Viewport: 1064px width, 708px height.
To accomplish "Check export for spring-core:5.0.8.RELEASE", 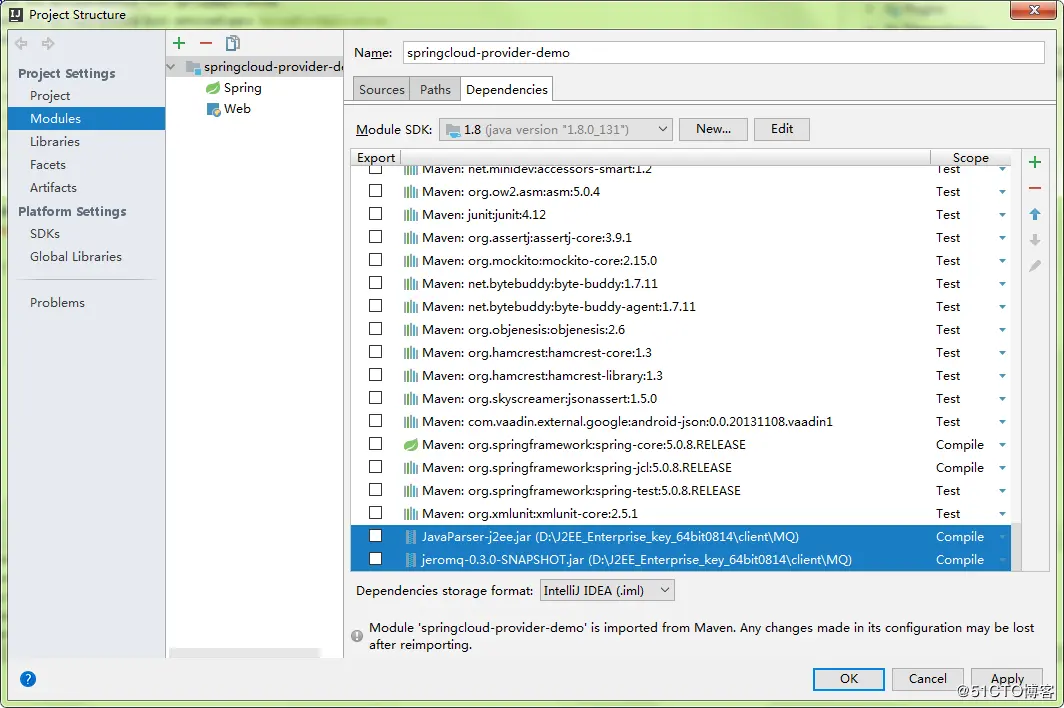I will tap(375, 444).
